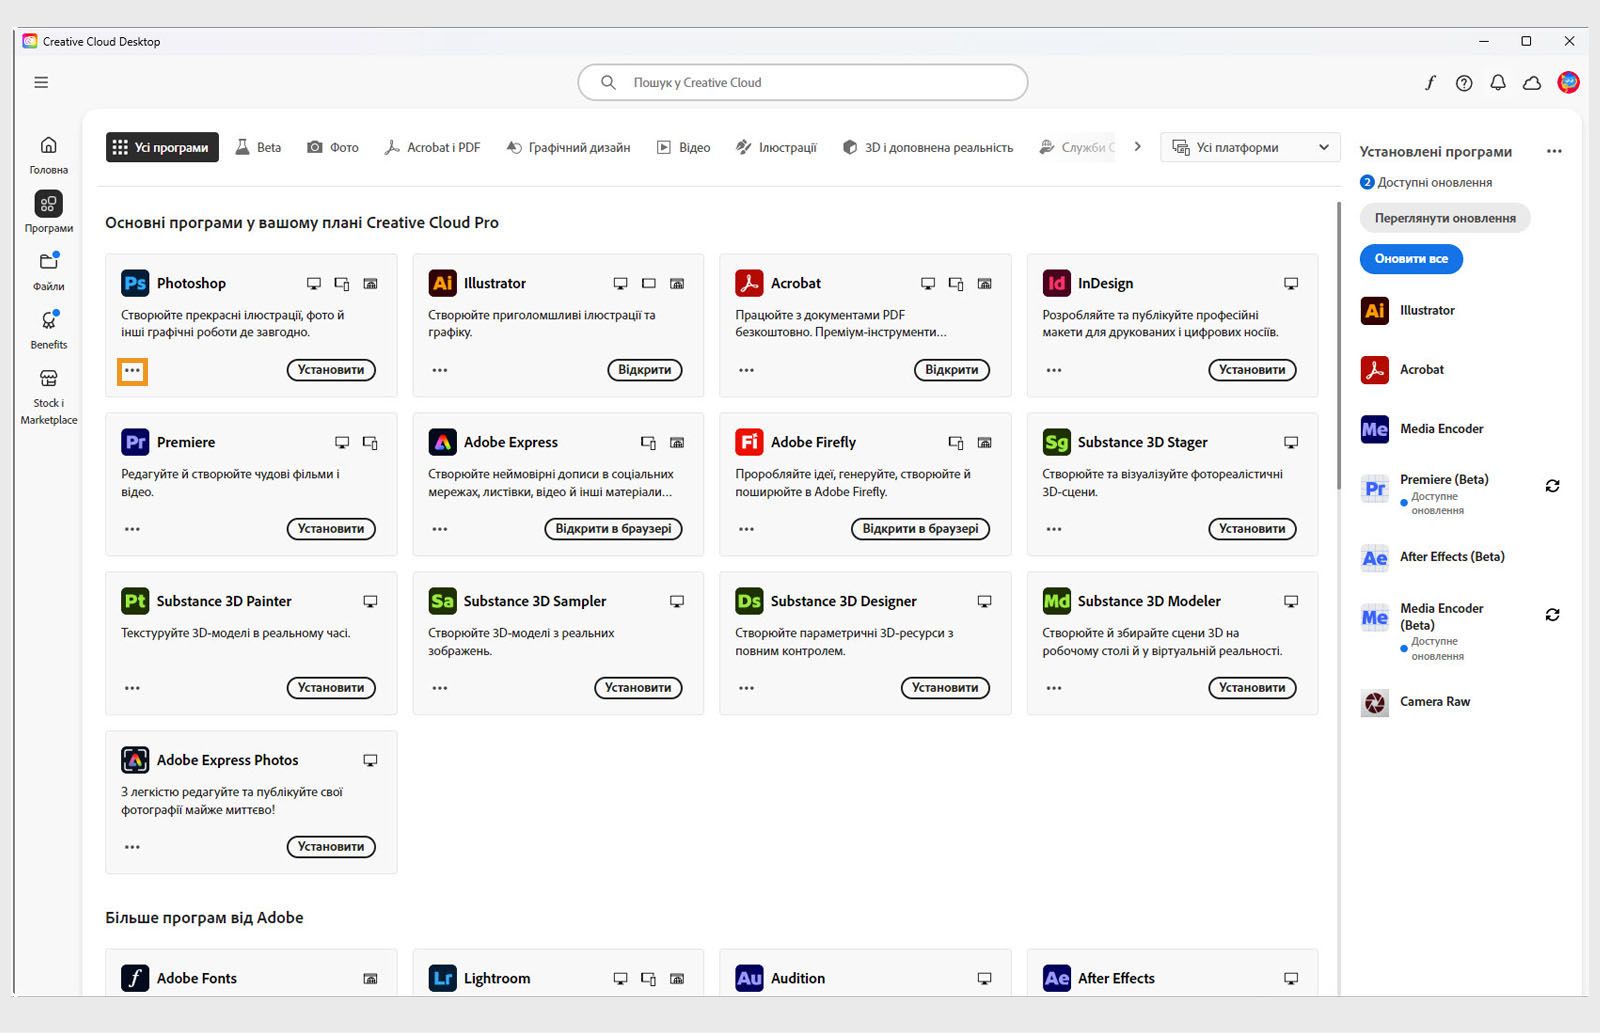This screenshot has width=1600, height=1033.
Task: Open Illustrator with Відкрити button
Action: coord(645,370)
